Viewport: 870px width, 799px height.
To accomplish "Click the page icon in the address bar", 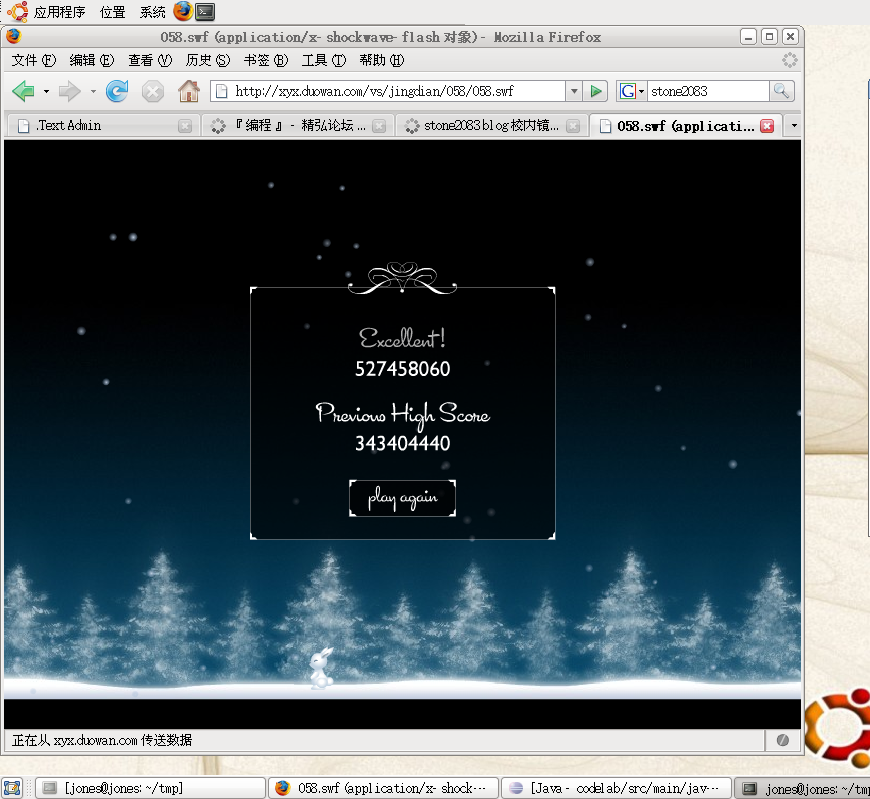I will pos(221,91).
